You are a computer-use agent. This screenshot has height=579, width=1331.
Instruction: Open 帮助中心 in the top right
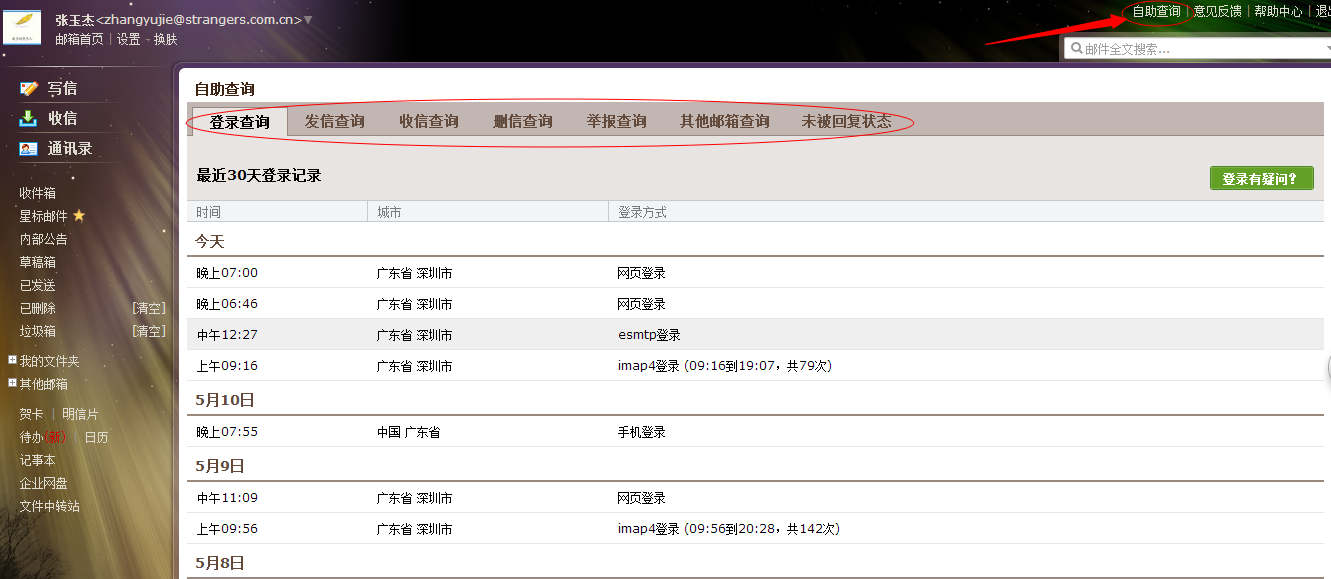pos(1278,12)
